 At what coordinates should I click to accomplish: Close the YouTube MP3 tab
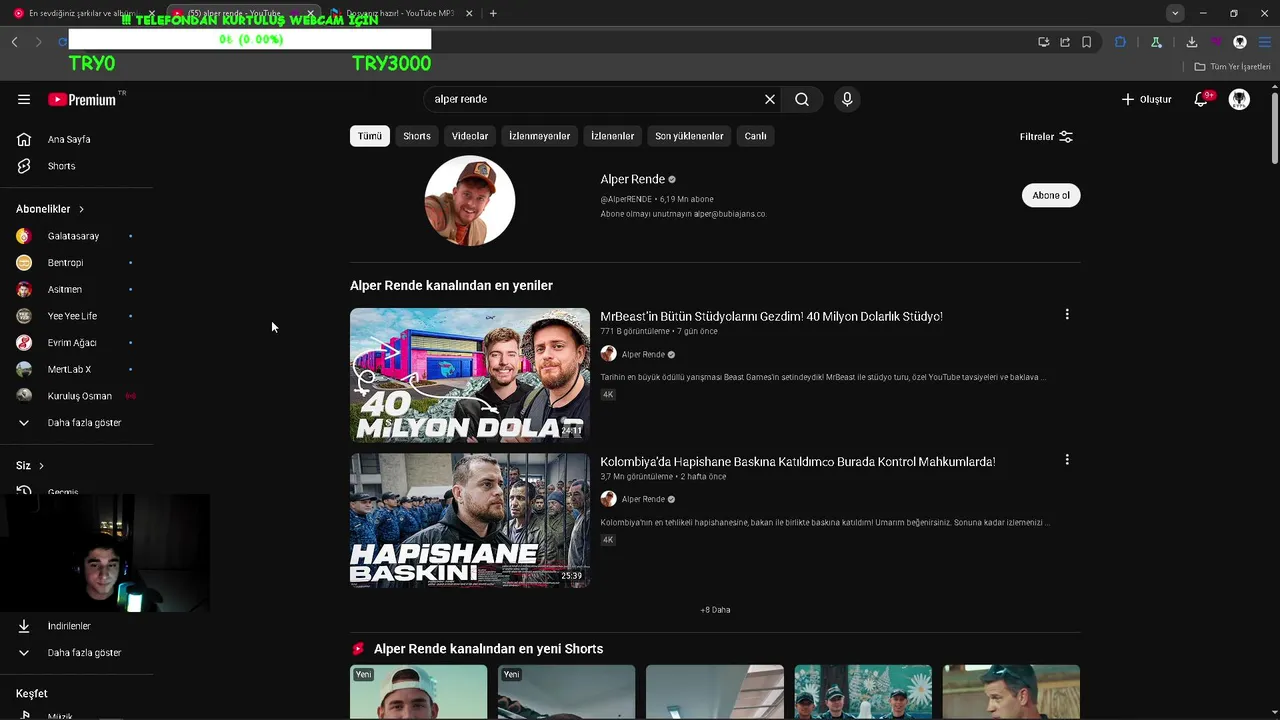[x=469, y=13]
